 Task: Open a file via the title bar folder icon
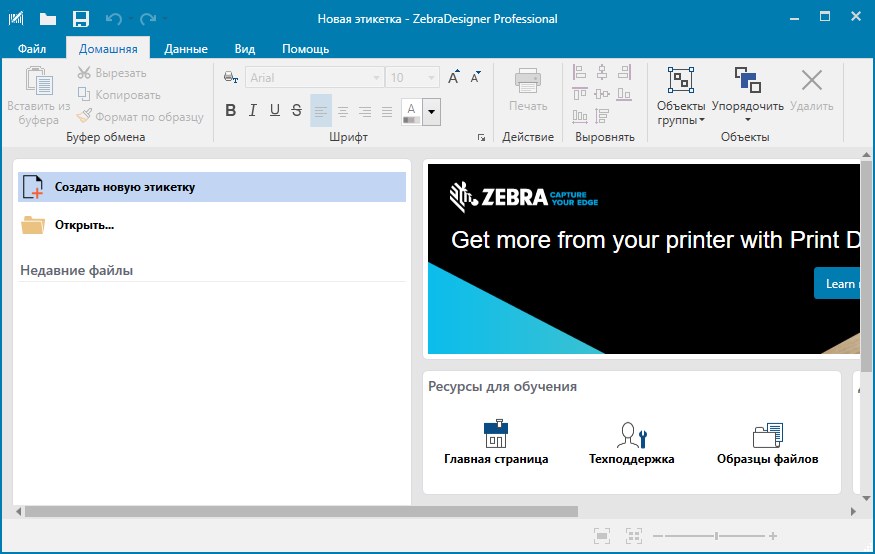(47, 19)
